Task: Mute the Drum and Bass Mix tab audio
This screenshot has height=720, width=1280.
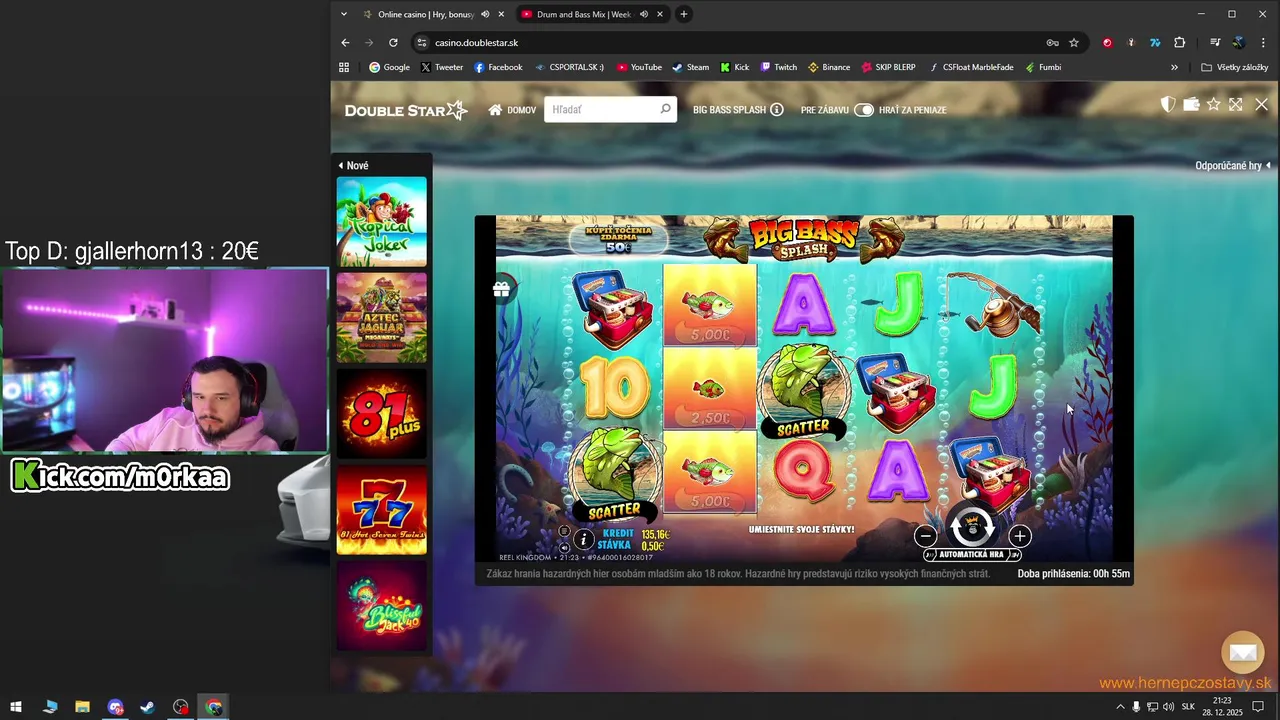Action: pos(644,14)
